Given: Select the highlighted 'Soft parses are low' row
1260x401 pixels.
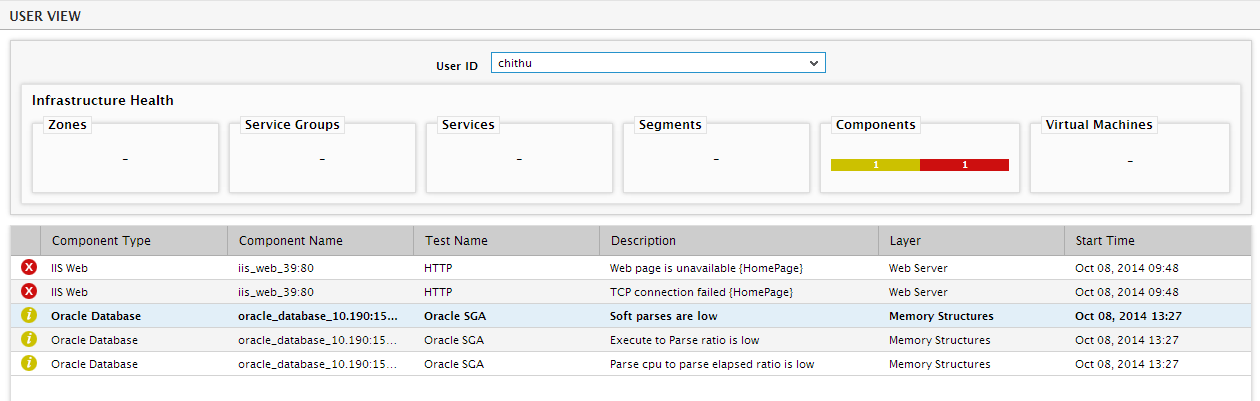Looking at the screenshot, I should (630, 316).
